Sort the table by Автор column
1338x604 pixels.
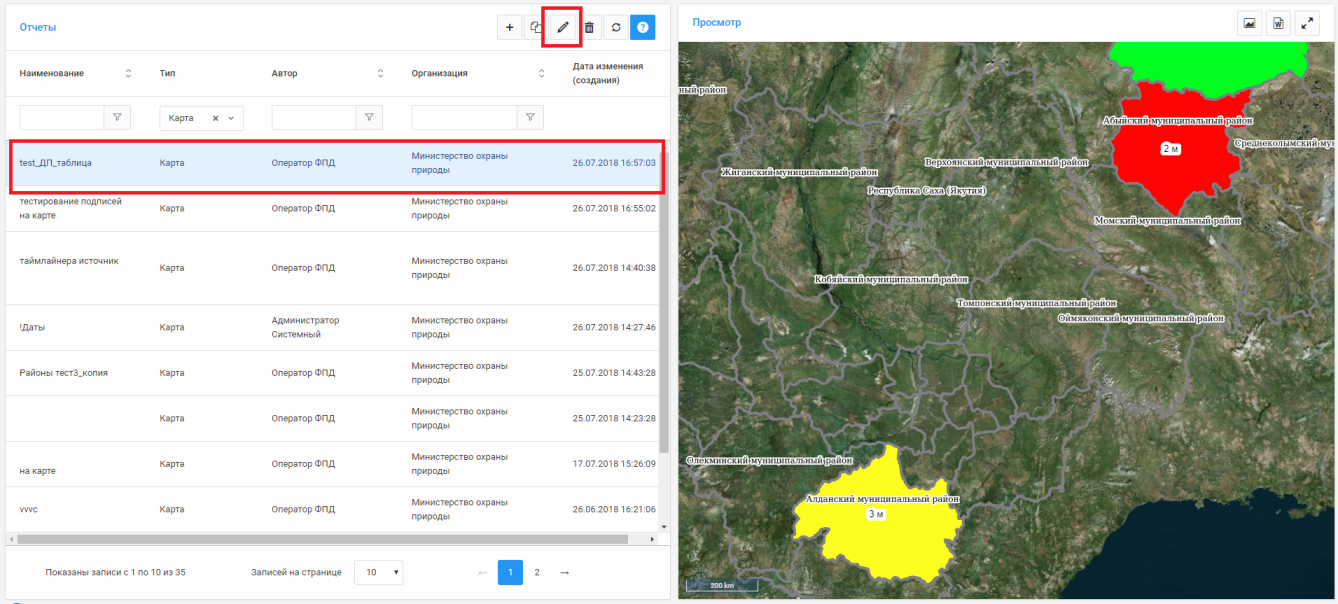point(380,73)
